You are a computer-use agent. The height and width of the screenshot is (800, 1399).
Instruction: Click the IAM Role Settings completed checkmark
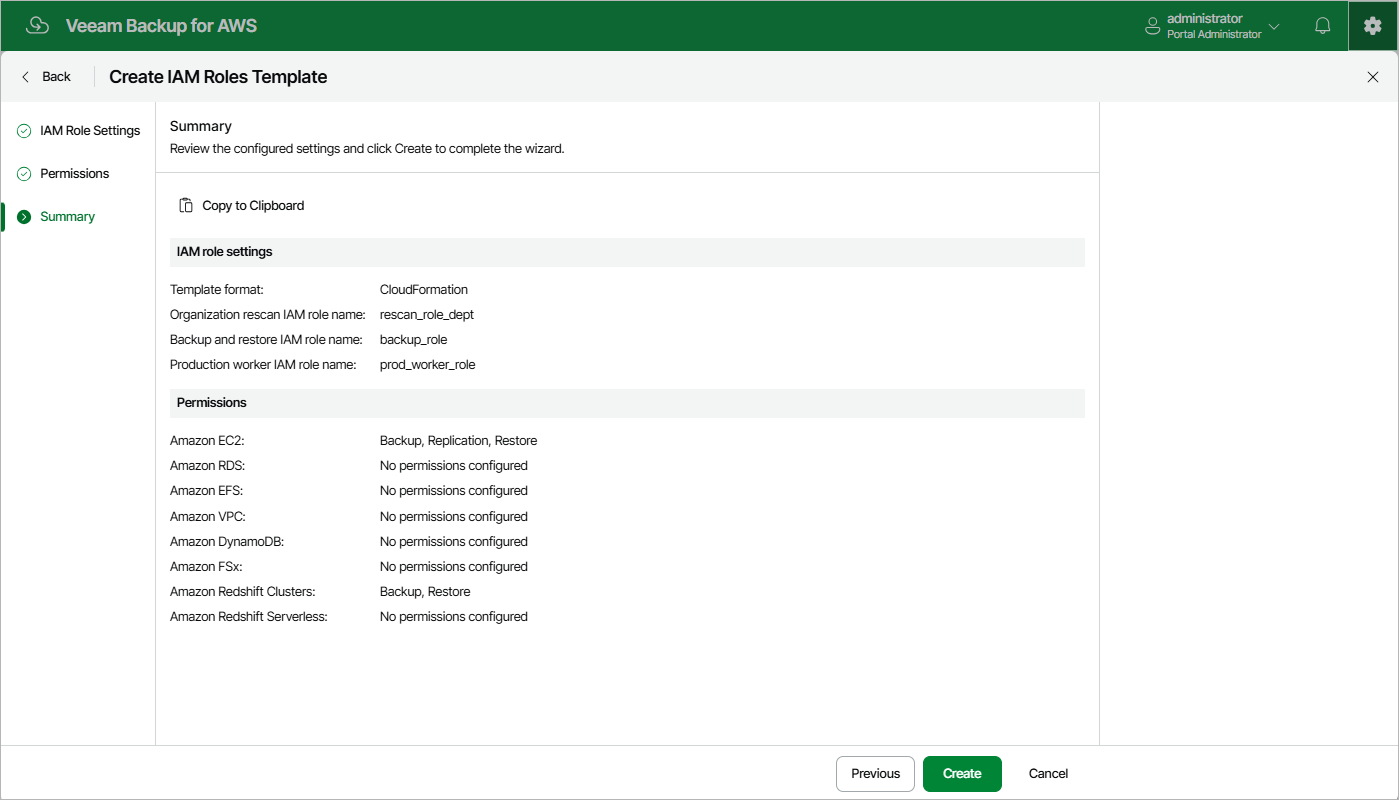coord(24,131)
